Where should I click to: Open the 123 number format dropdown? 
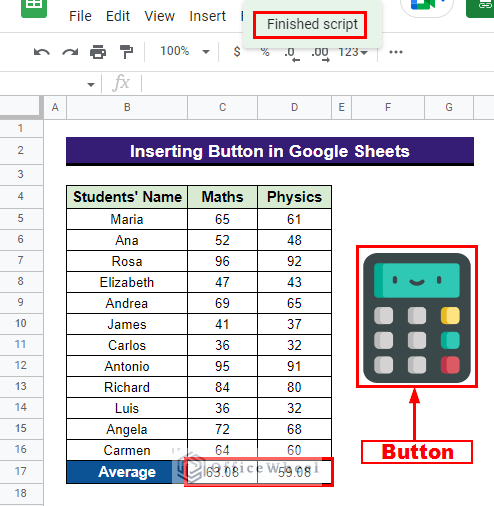pos(353,52)
